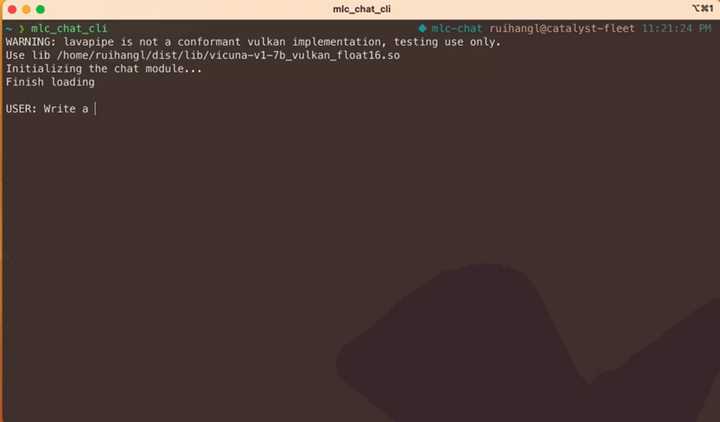Click the mlc-chat environment label
720x422 pixels.
click(457, 28)
